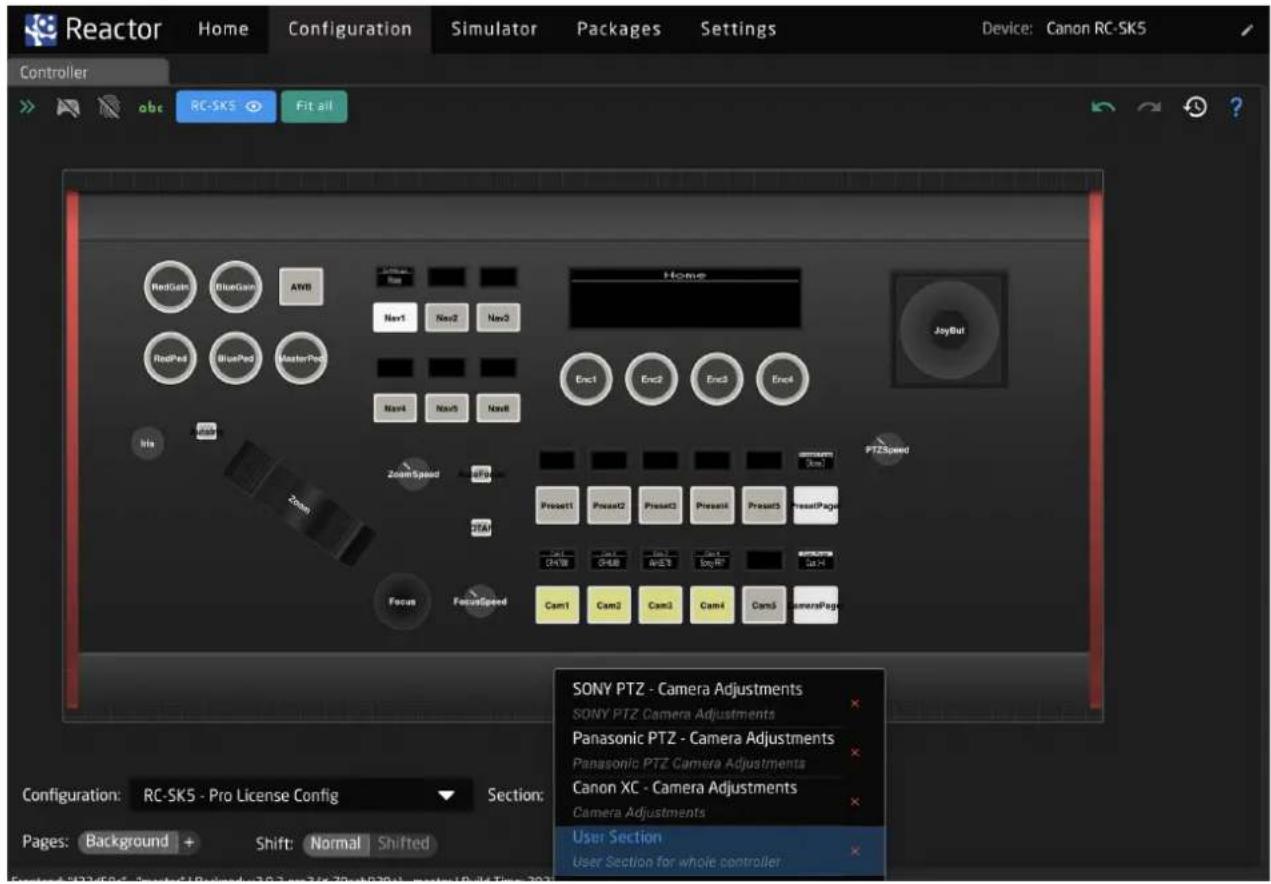The height and width of the screenshot is (884, 1271).
Task: Click the Reactor logo icon
Action: pyautogui.click(x=43, y=29)
